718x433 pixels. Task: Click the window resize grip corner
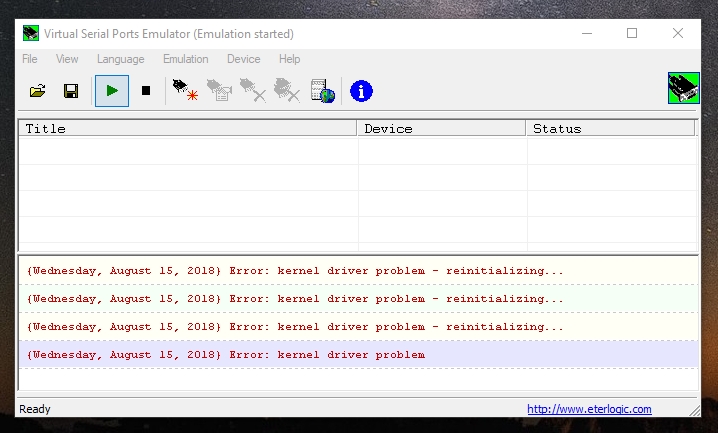point(695,411)
